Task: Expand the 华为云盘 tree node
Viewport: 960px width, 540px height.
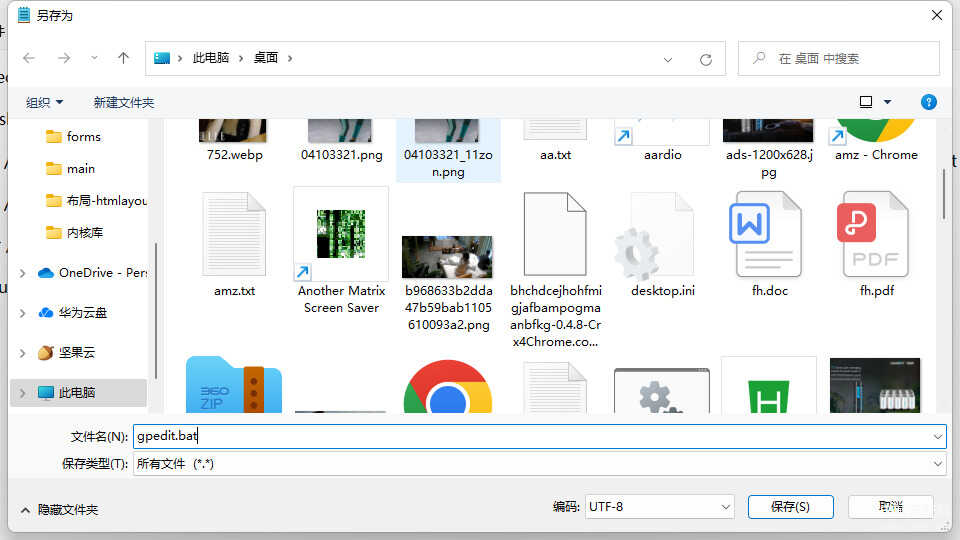Action: pyautogui.click(x=23, y=313)
